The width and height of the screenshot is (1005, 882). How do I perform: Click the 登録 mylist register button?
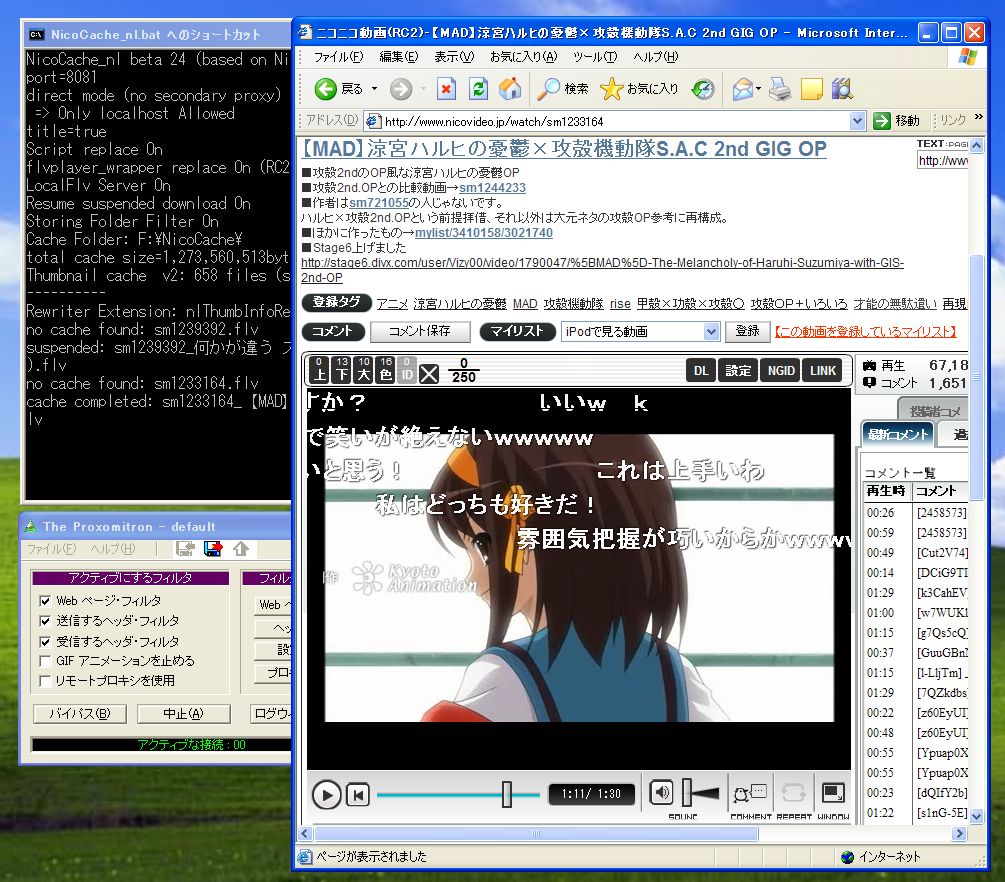(x=747, y=331)
